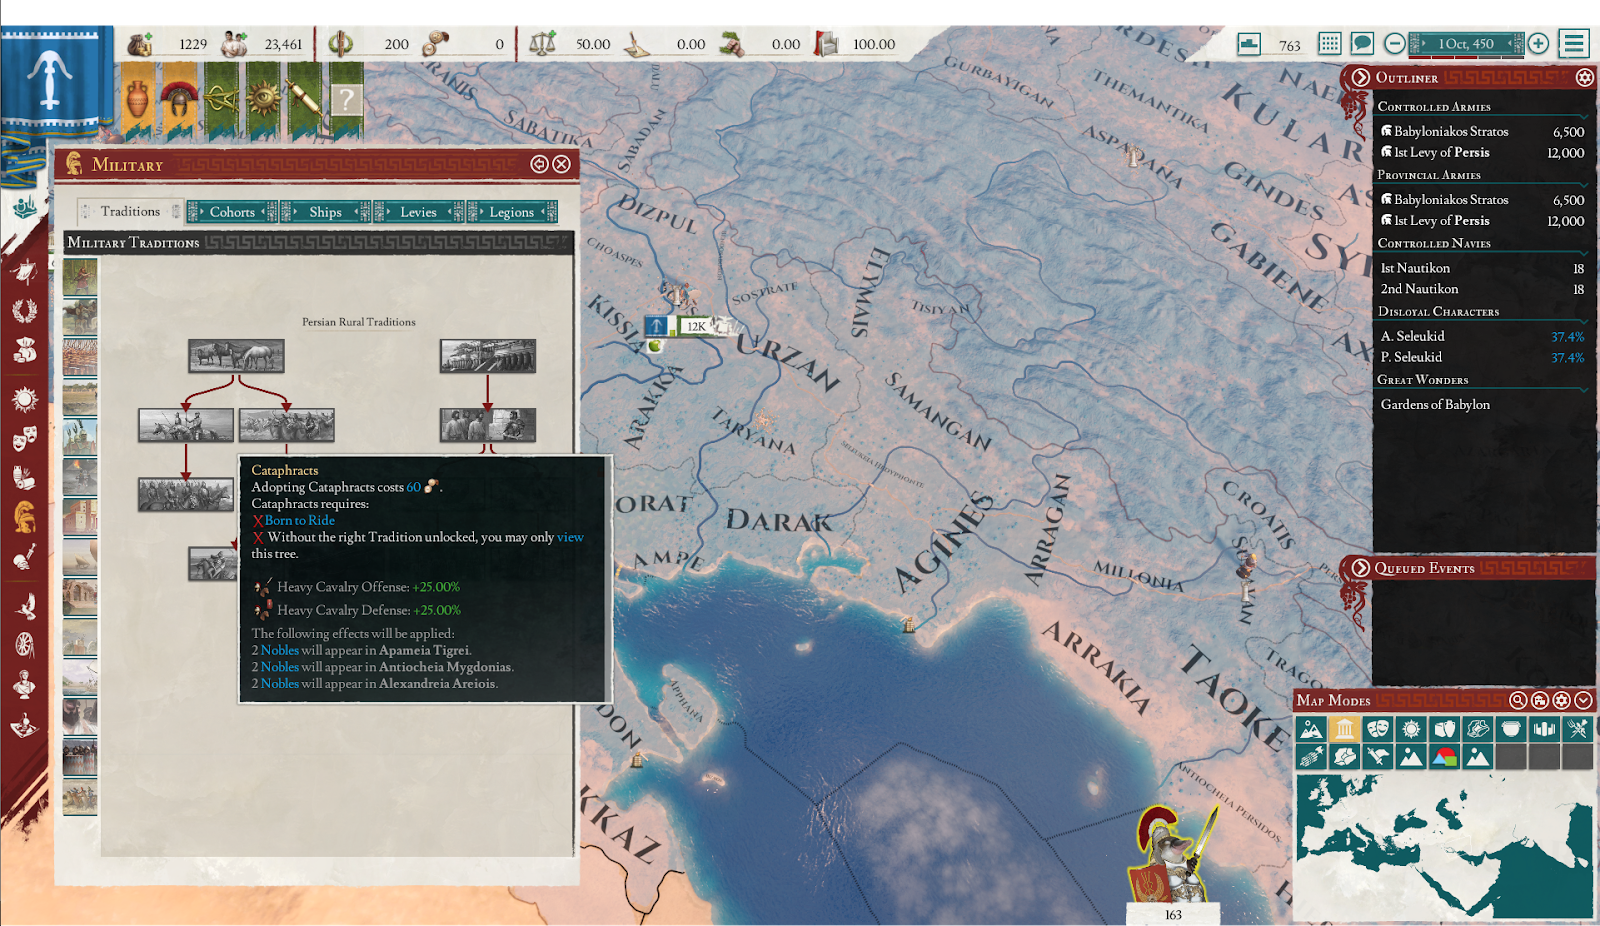This screenshot has width=1600, height=926.
Task: Increase game speed with plus button
Action: [1539, 44]
